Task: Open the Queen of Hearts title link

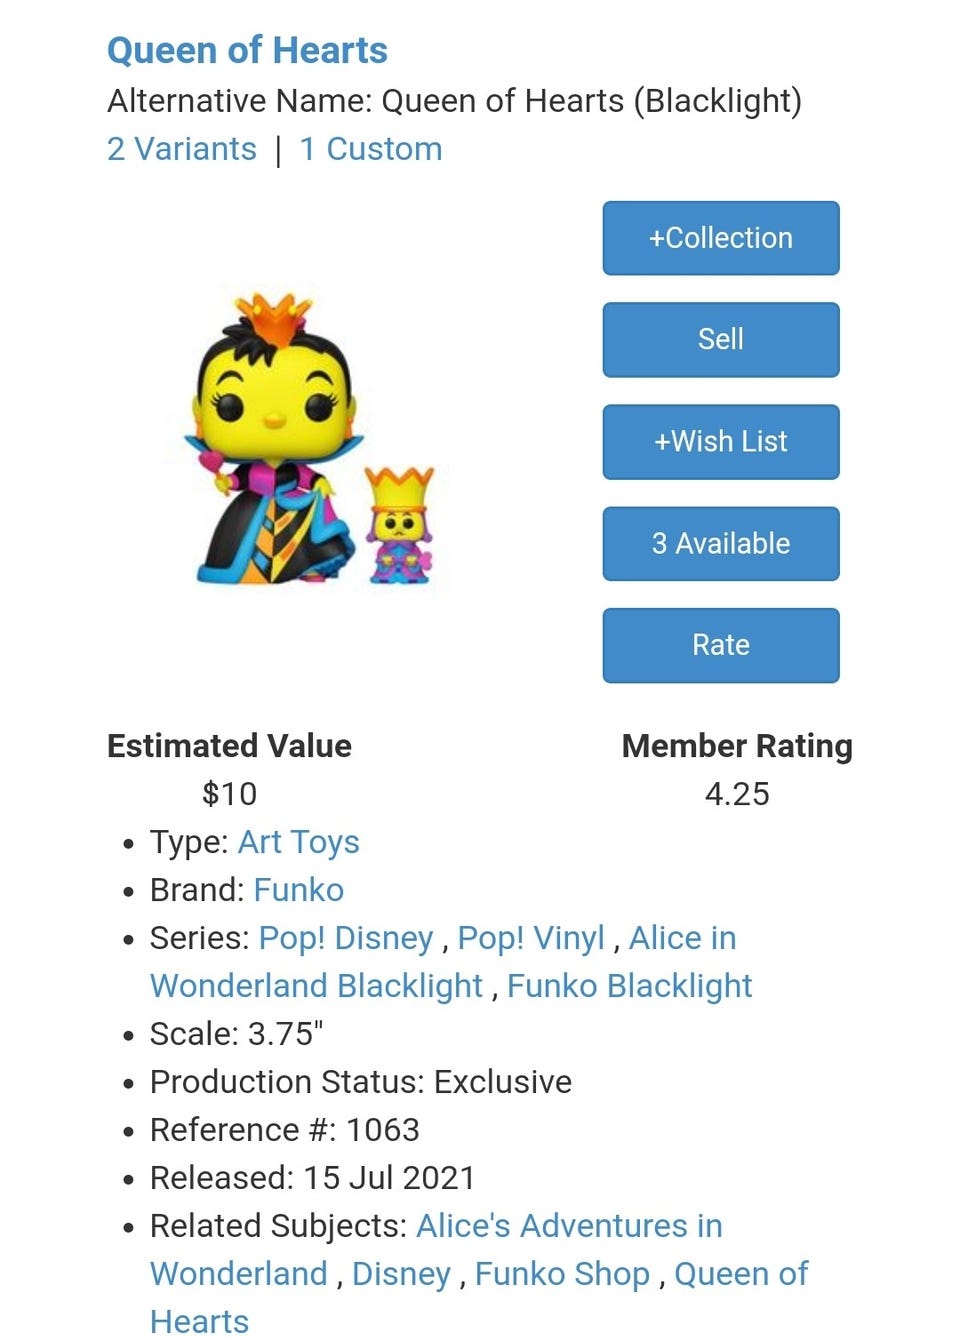Action: pos(247,50)
